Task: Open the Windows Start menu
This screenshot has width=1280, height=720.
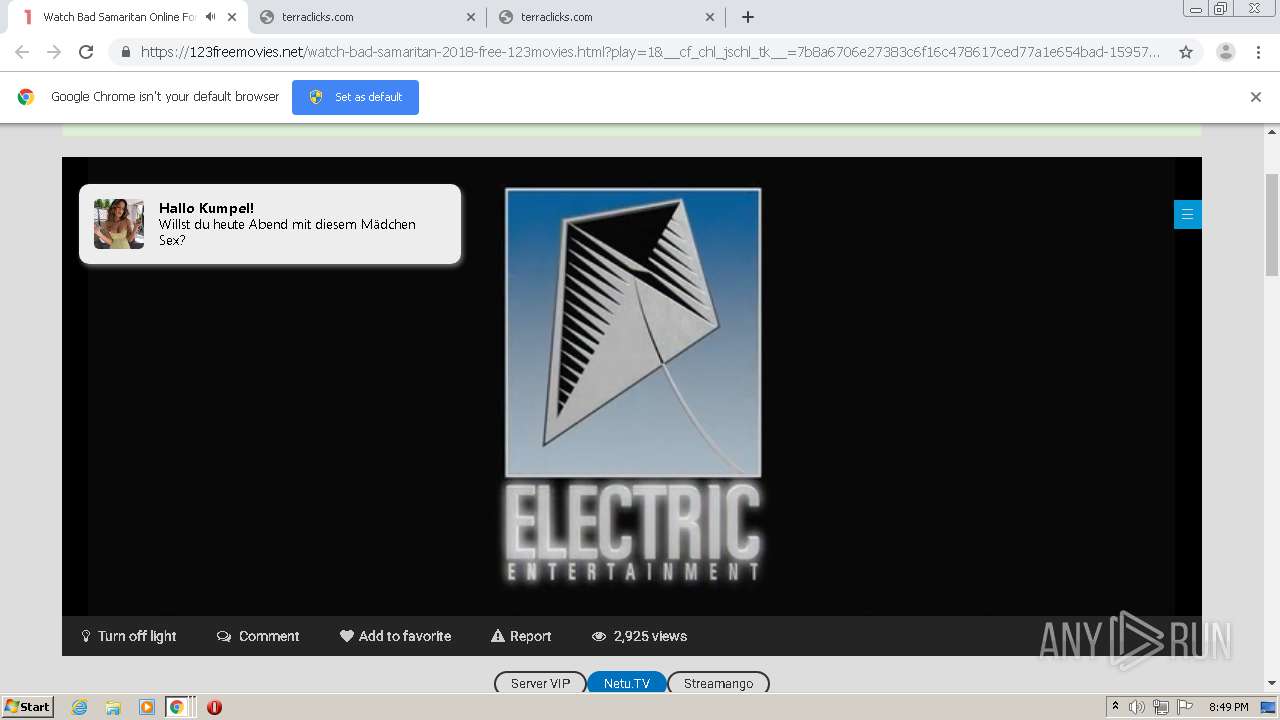Action: click(27, 706)
